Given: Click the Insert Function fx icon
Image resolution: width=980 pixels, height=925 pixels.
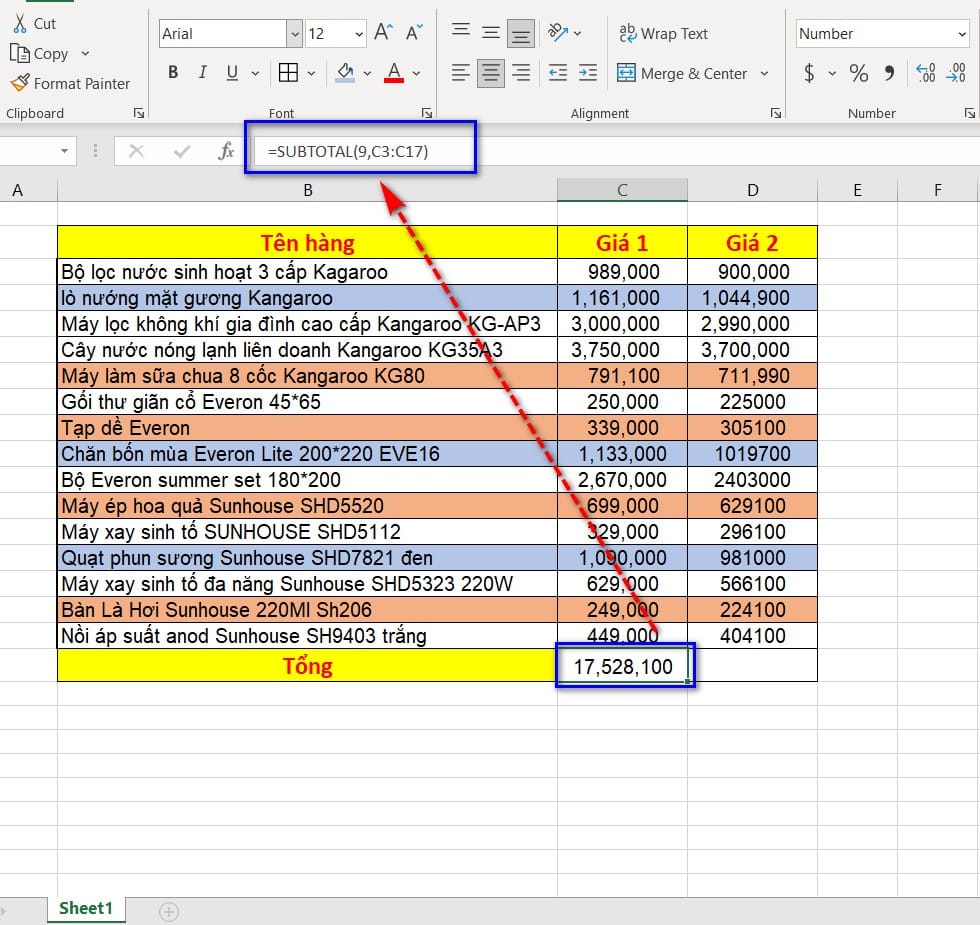Looking at the screenshot, I should tap(226, 151).
